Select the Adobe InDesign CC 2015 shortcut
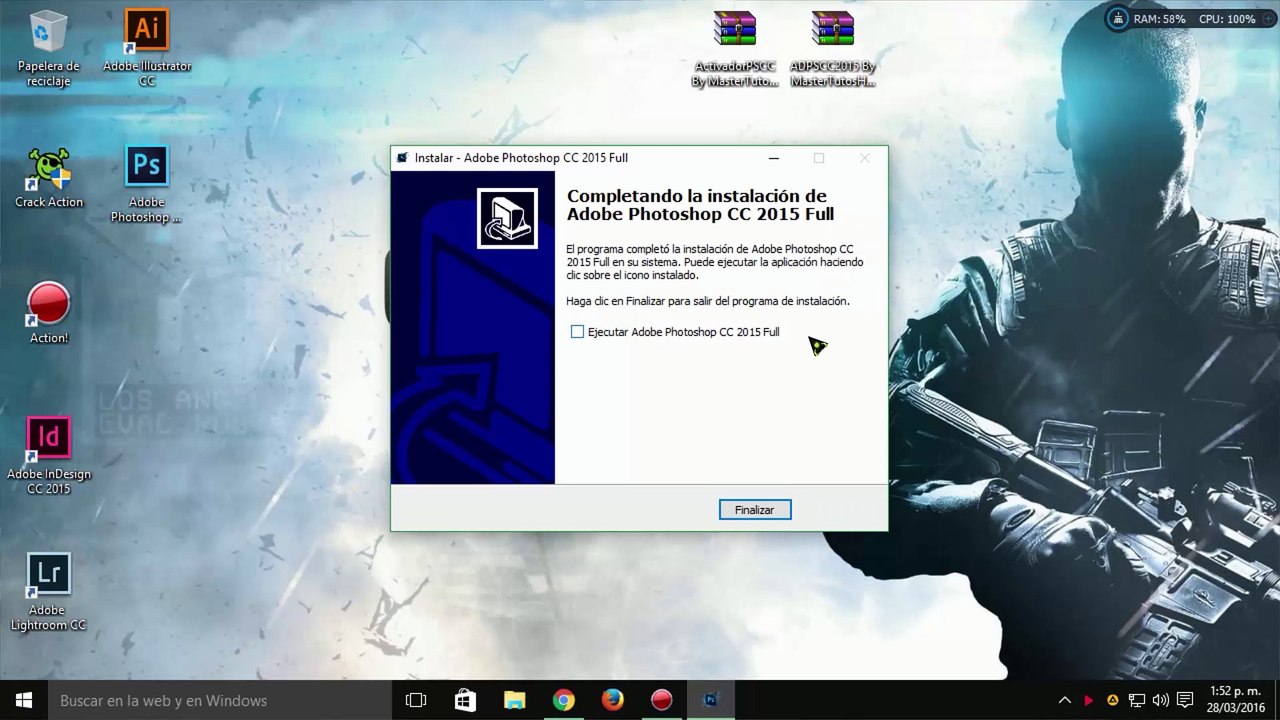 tap(49, 456)
